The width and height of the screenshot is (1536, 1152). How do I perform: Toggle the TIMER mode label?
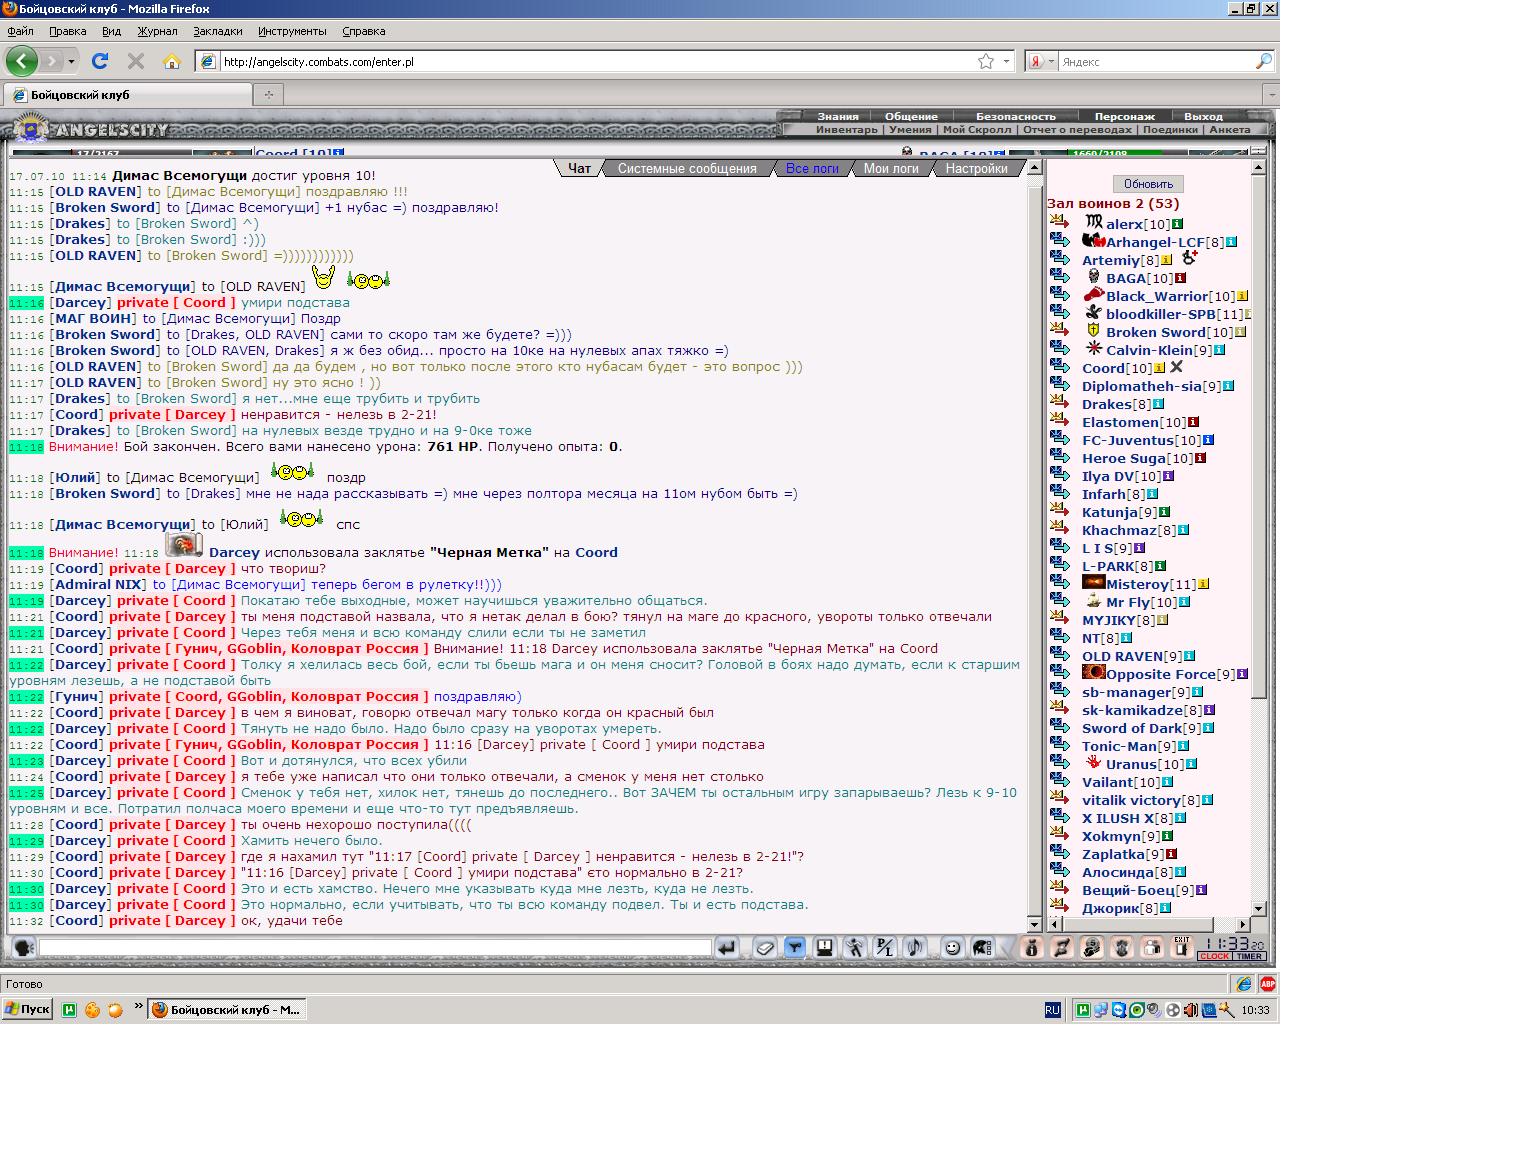point(1249,956)
